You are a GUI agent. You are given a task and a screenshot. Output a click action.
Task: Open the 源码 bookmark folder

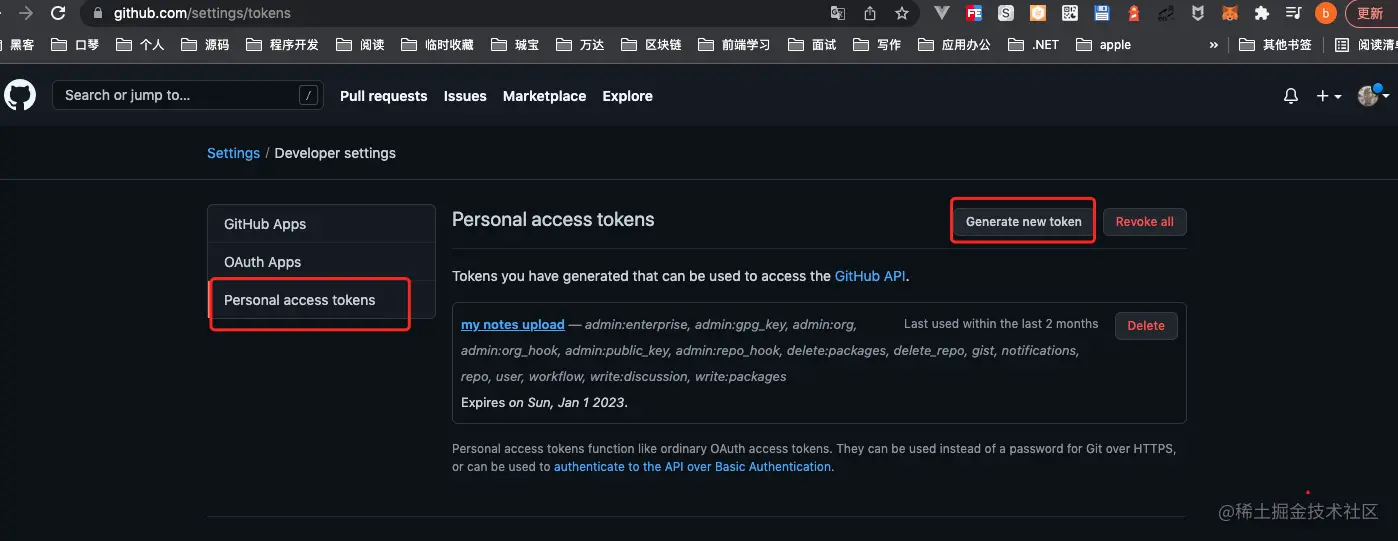(x=205, y=45)
